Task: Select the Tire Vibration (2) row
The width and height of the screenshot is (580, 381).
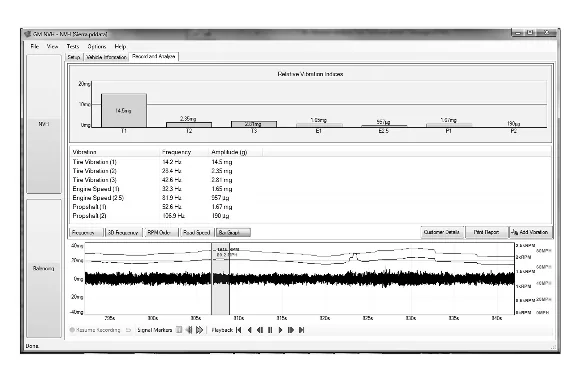Action: pos(310,171)
